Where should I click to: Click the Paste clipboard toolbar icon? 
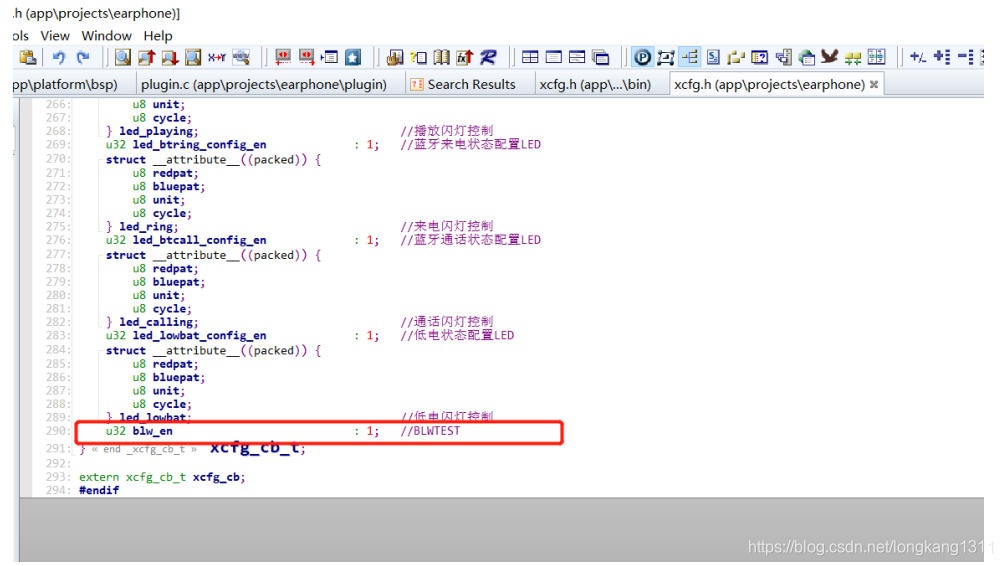28,58
